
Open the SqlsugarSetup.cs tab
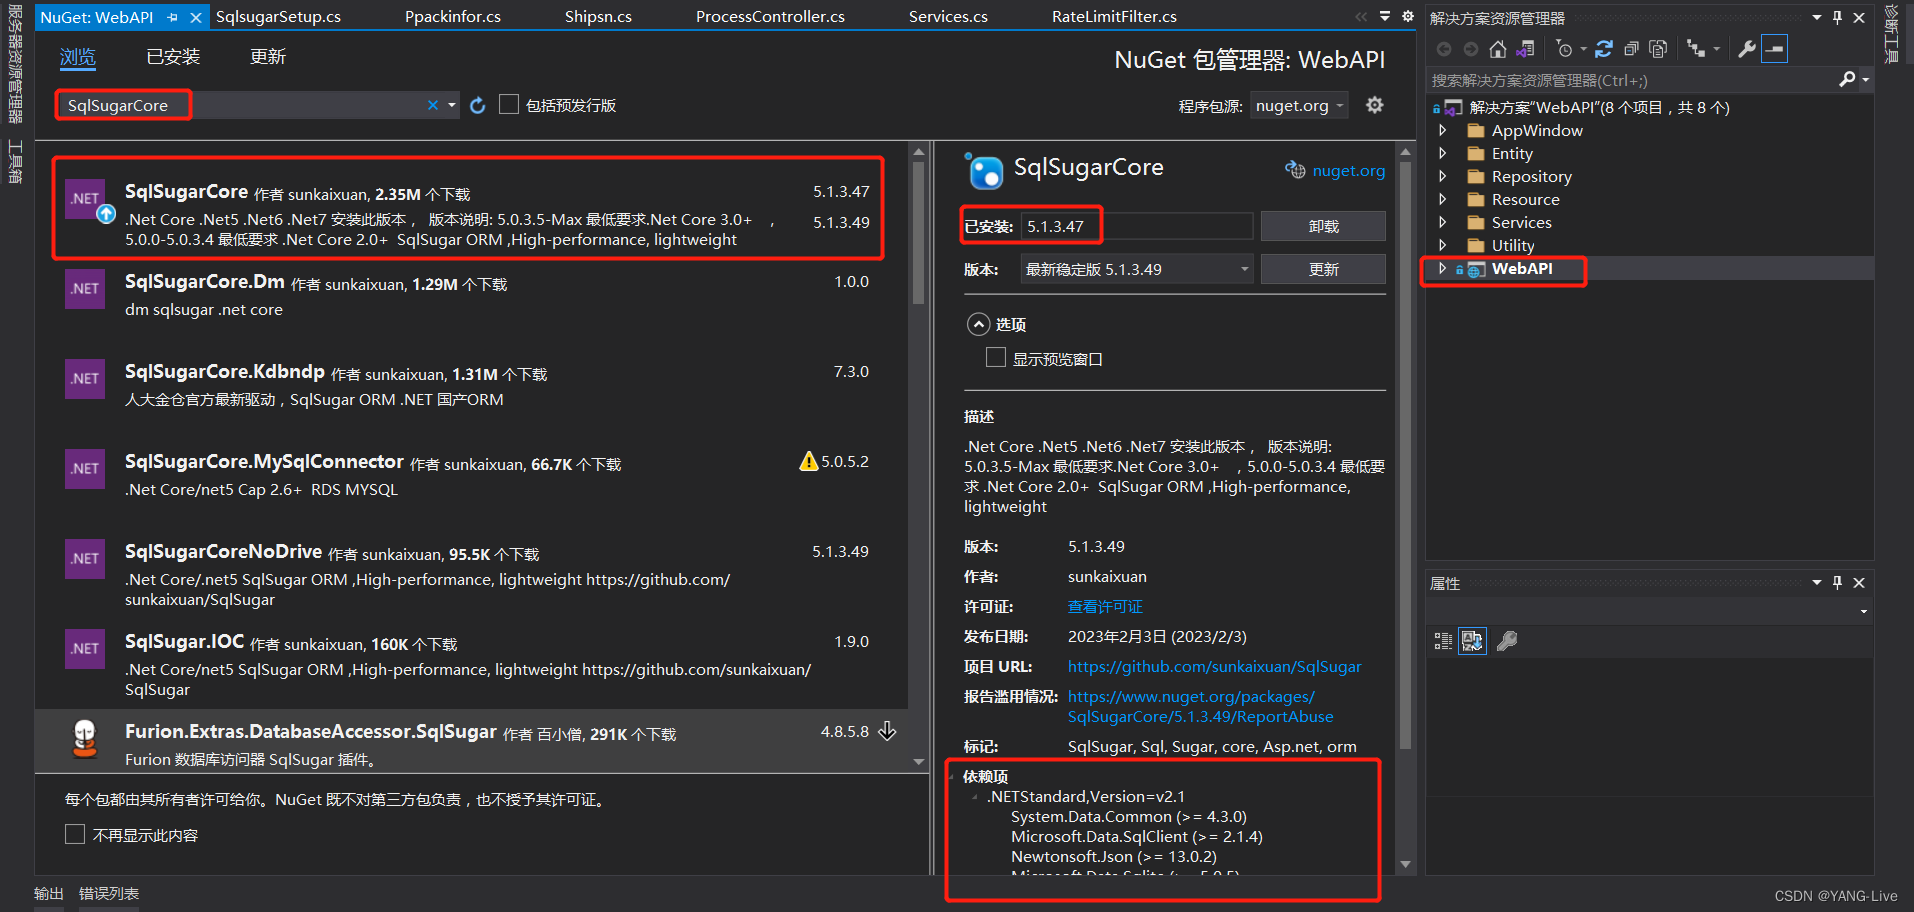pyautogui.click(x=278, y=17)
